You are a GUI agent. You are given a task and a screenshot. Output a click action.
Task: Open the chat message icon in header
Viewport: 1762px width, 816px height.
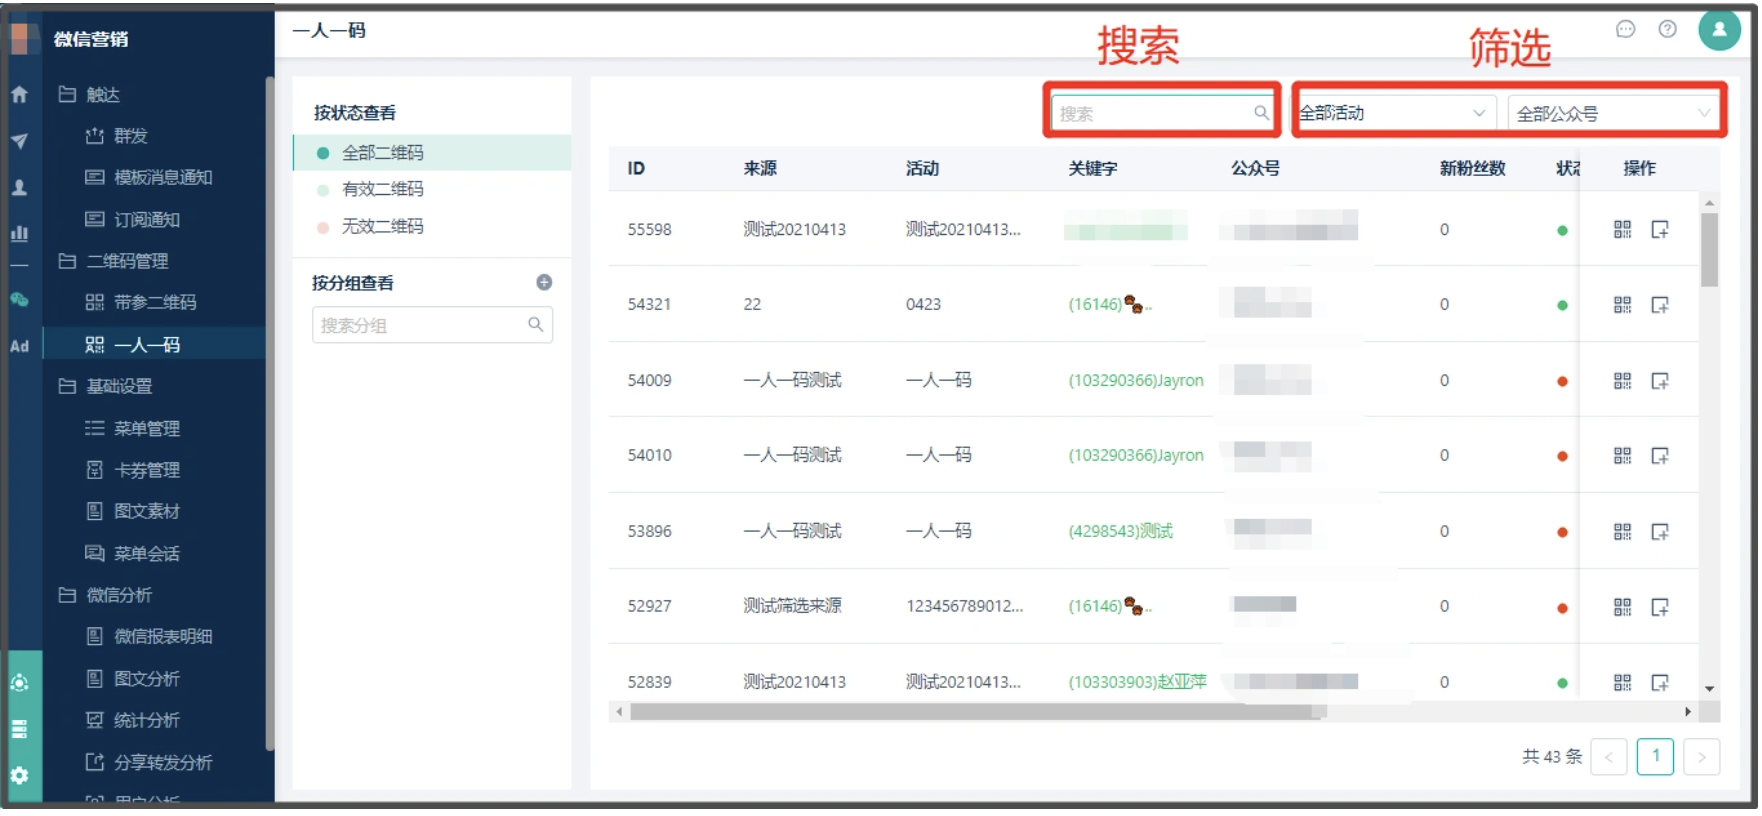[1625, 29]
